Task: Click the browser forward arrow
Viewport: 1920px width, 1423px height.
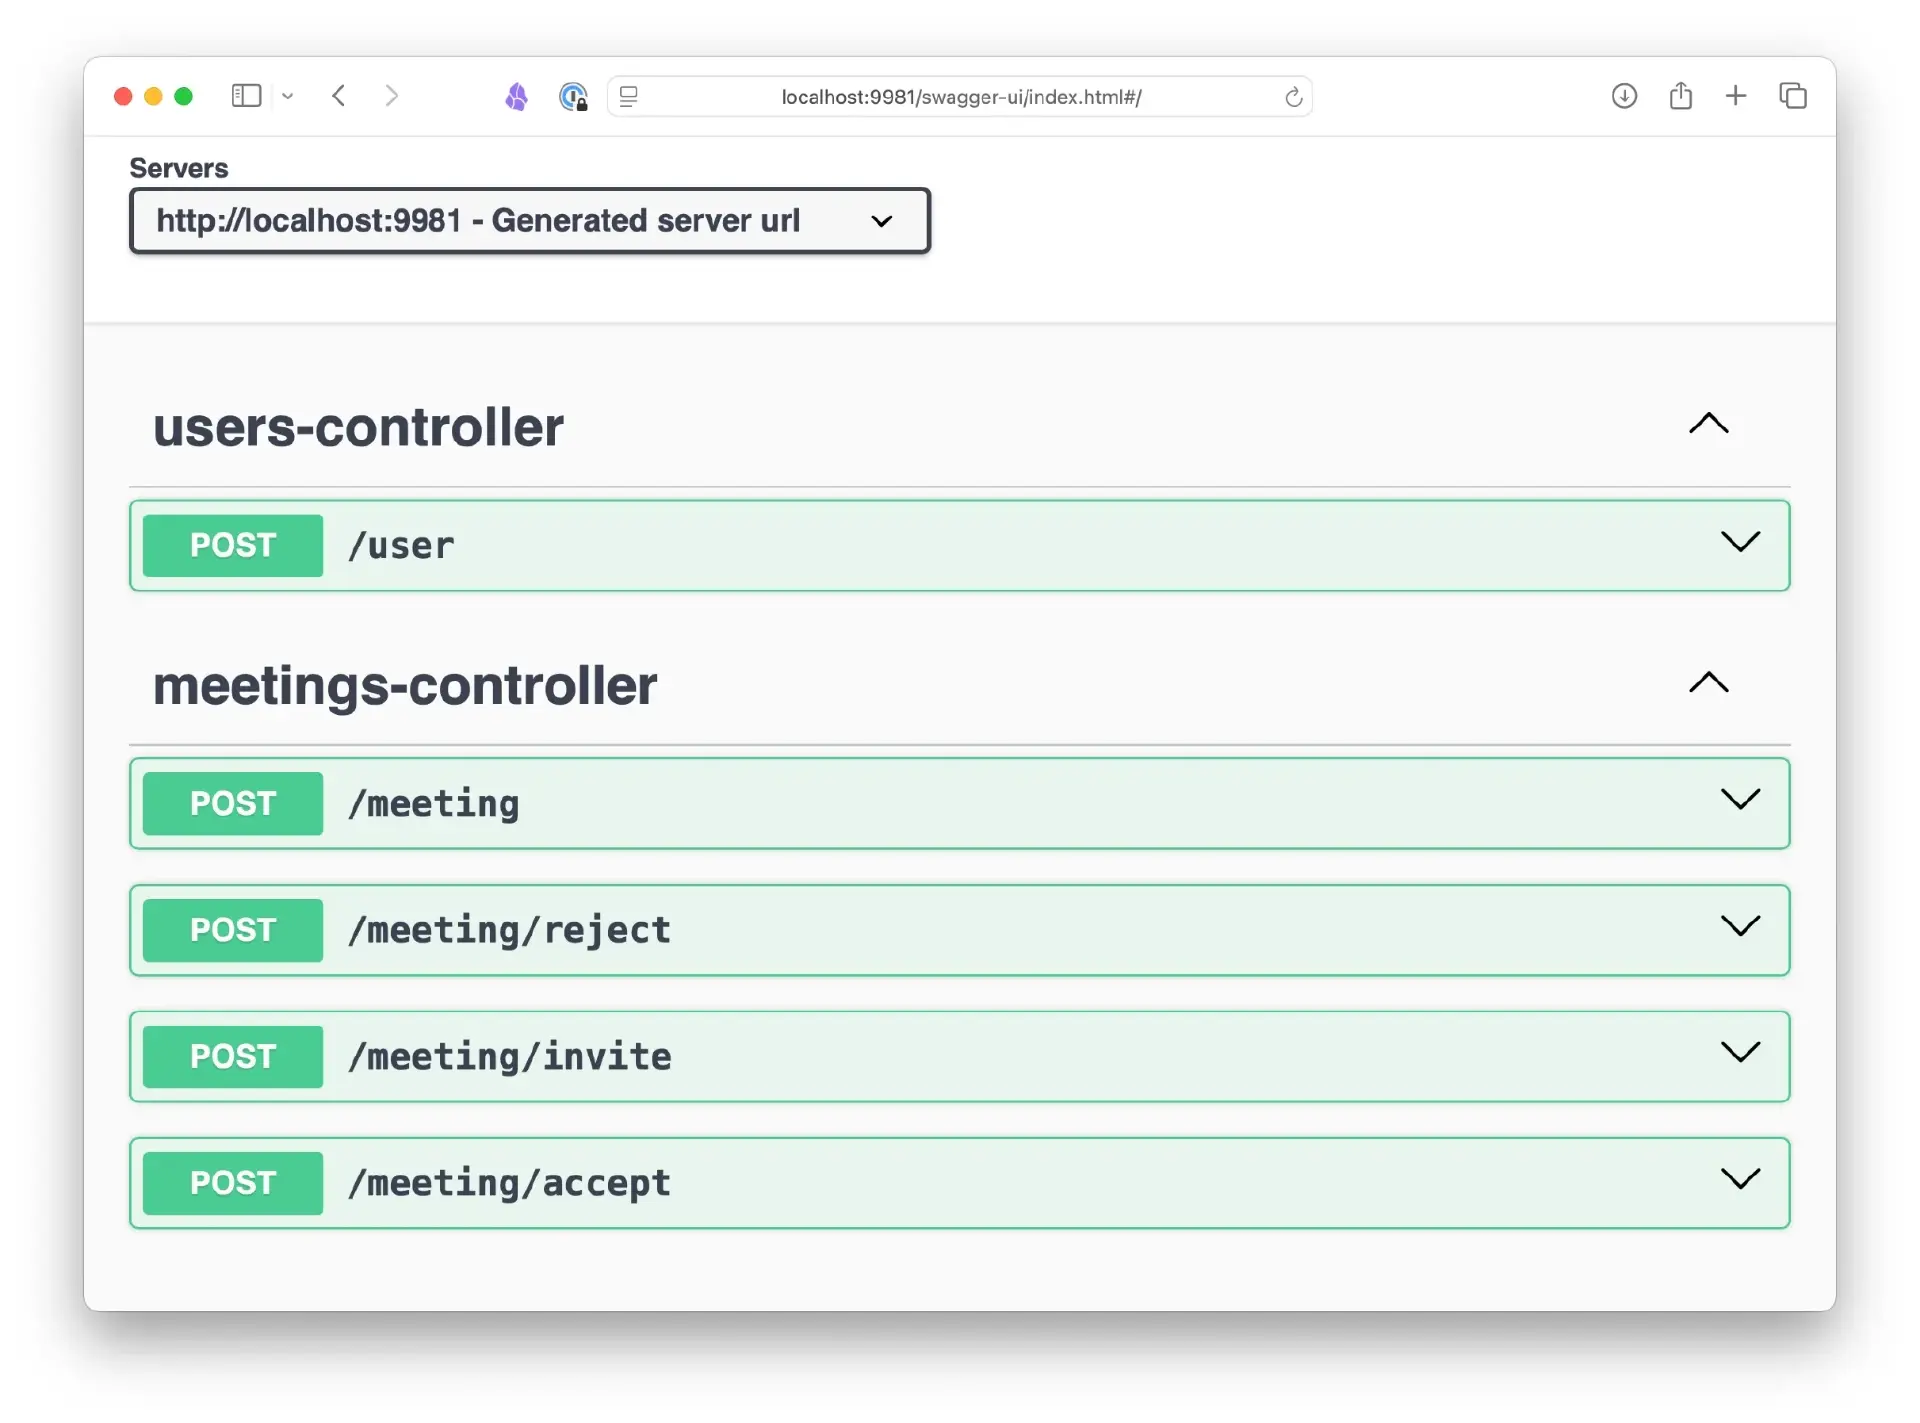Action: click(391, 96)
